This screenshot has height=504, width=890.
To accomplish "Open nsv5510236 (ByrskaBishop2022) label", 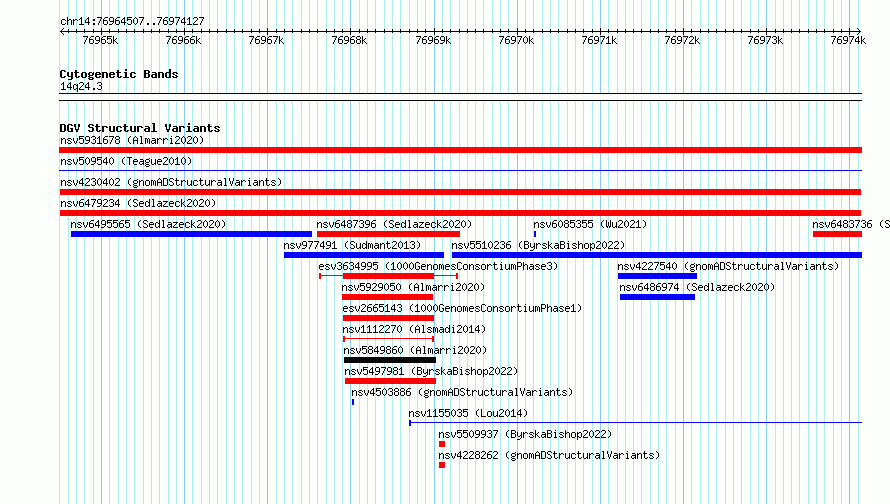I will [x=538, y=245].
